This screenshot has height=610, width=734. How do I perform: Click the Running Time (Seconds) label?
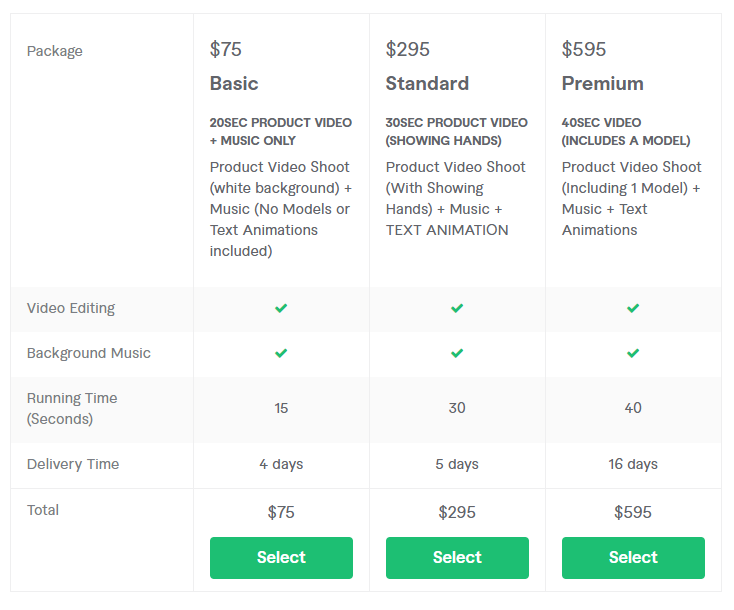(x=72, y=408)
